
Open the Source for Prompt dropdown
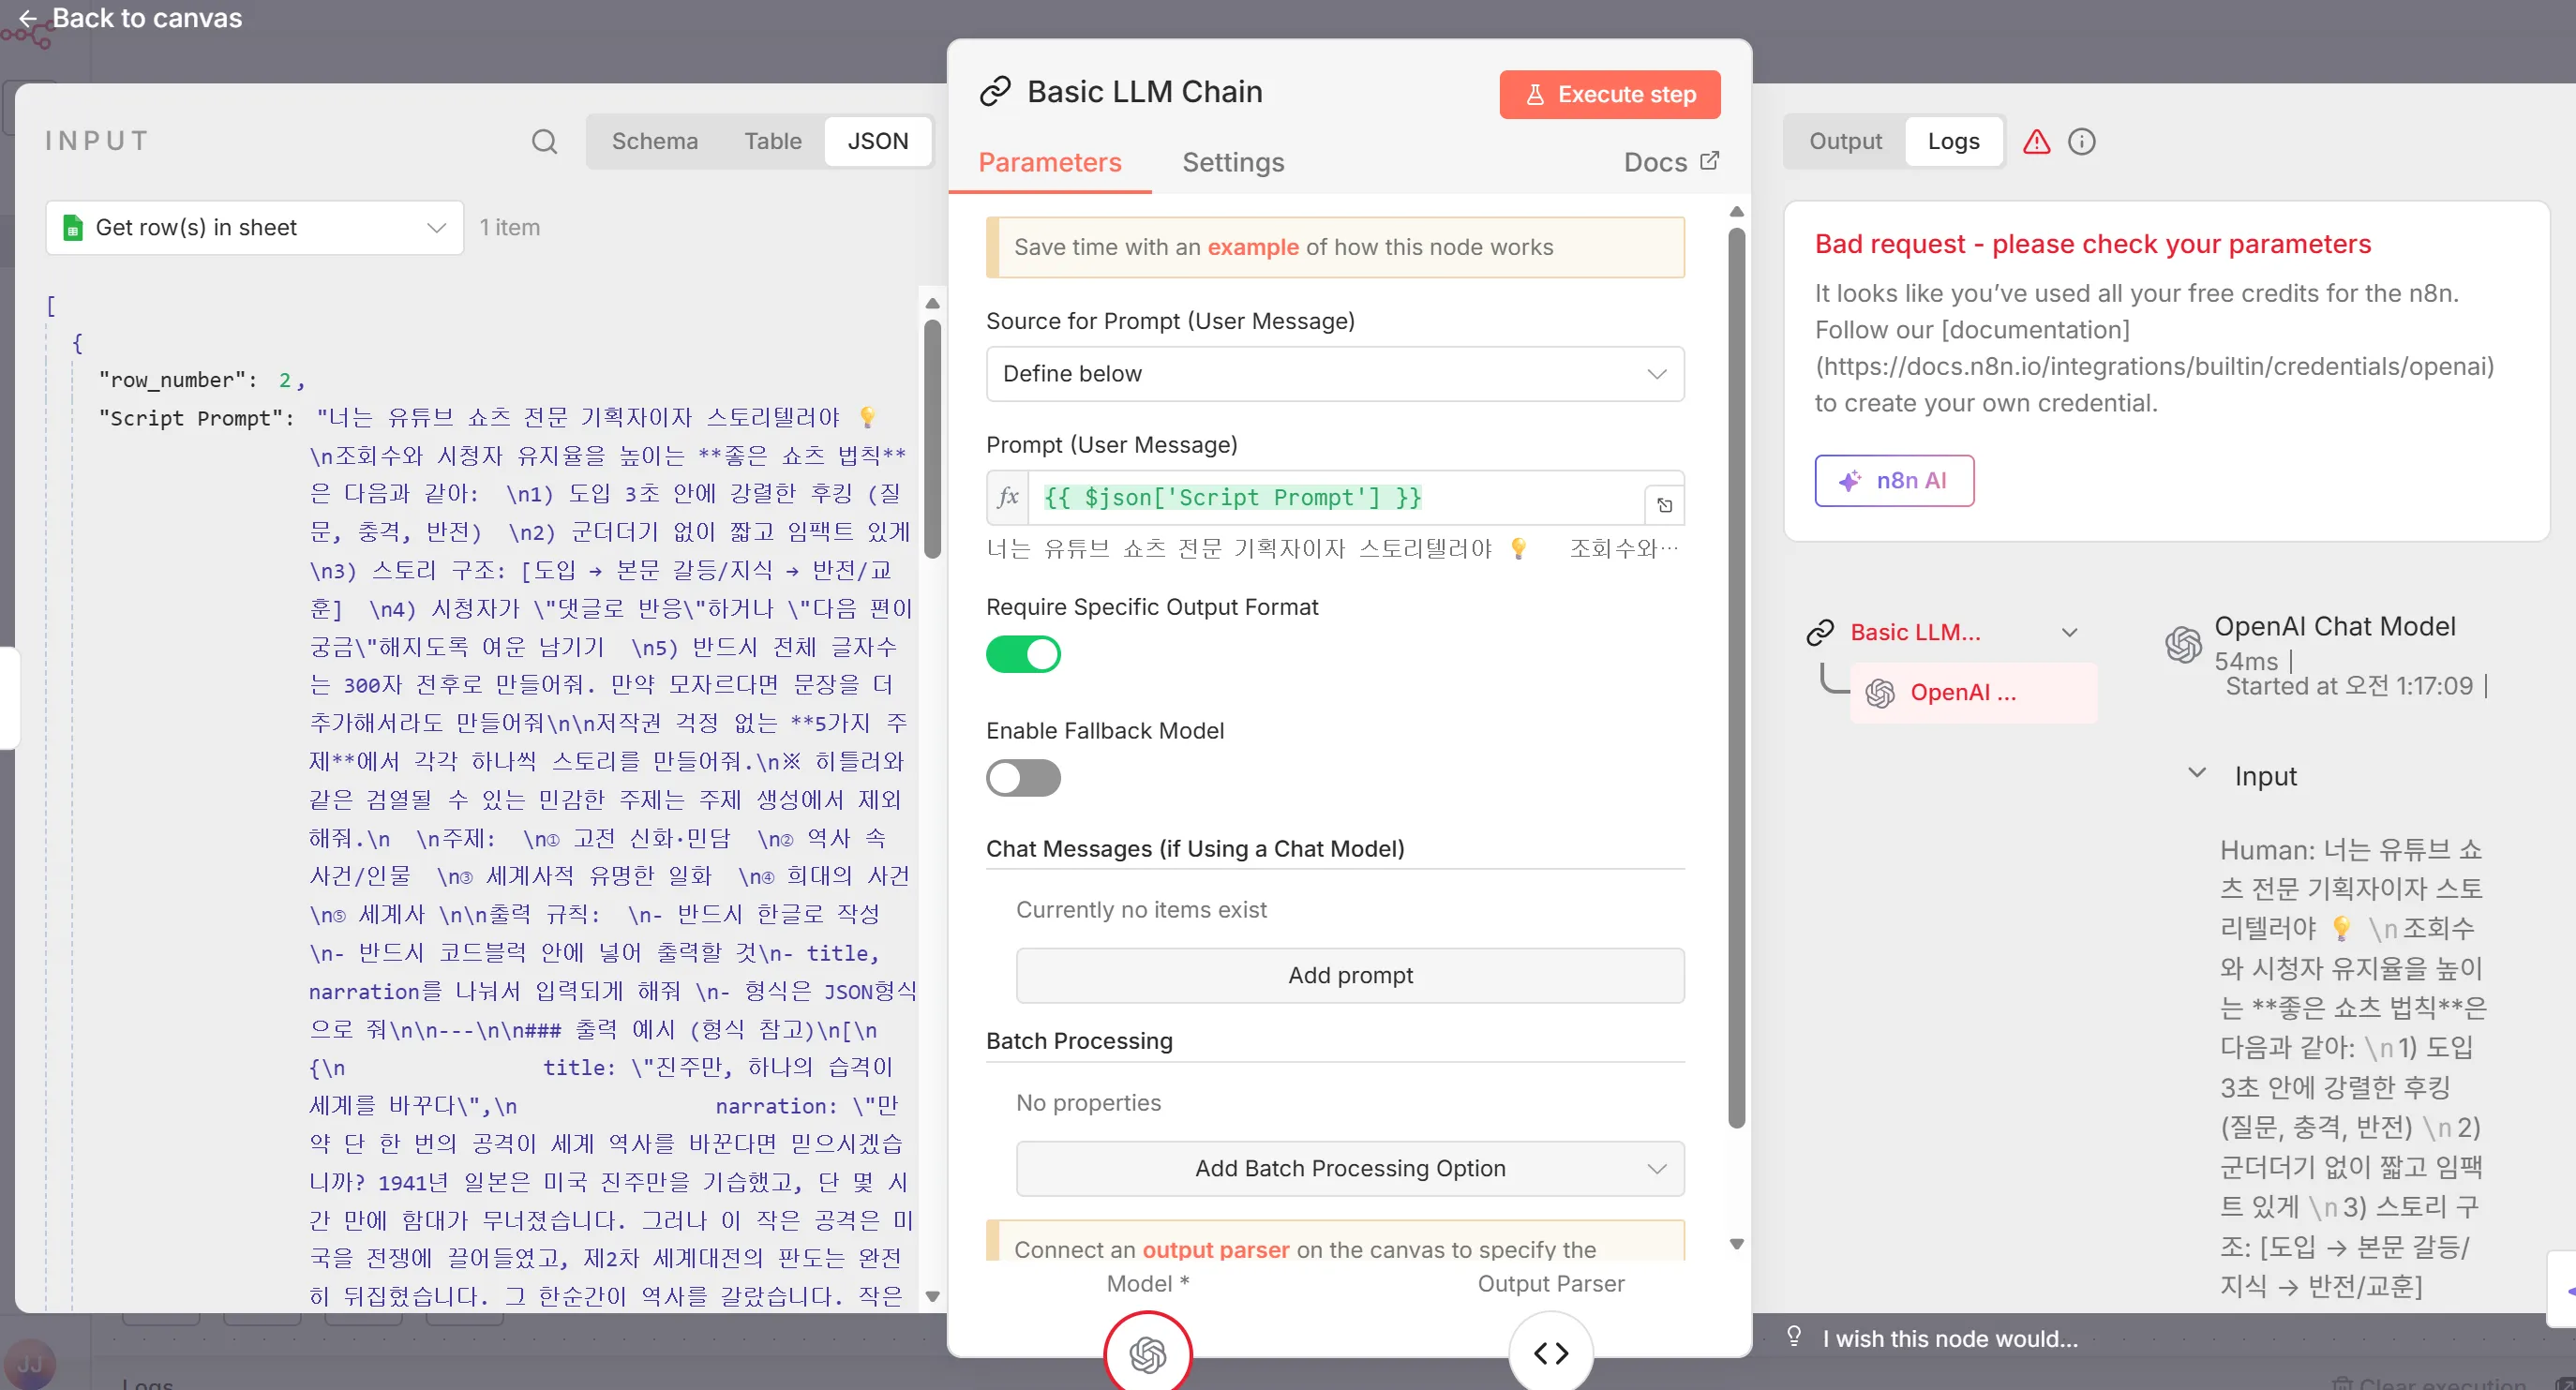1334,374
